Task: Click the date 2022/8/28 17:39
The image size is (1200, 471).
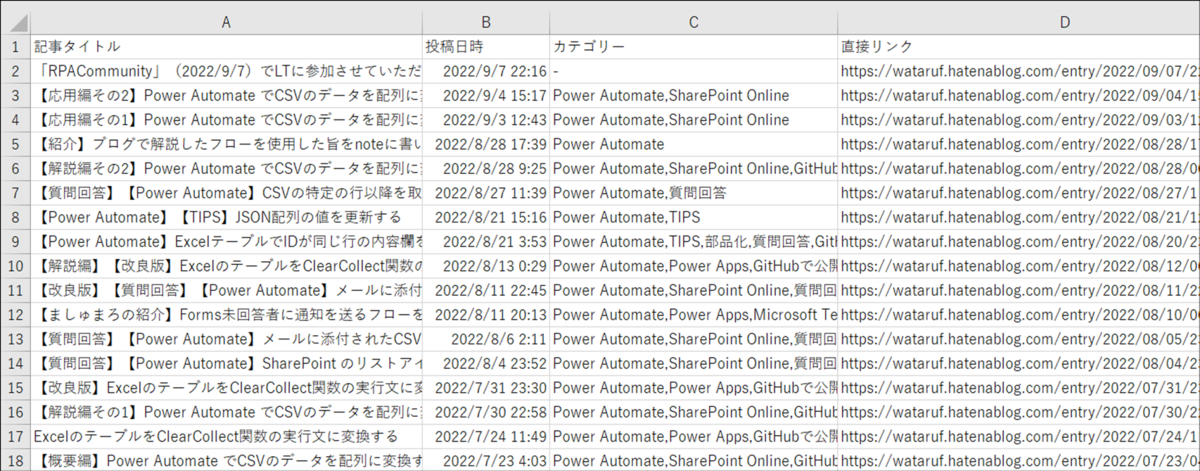Action: [x=485, y=144]
